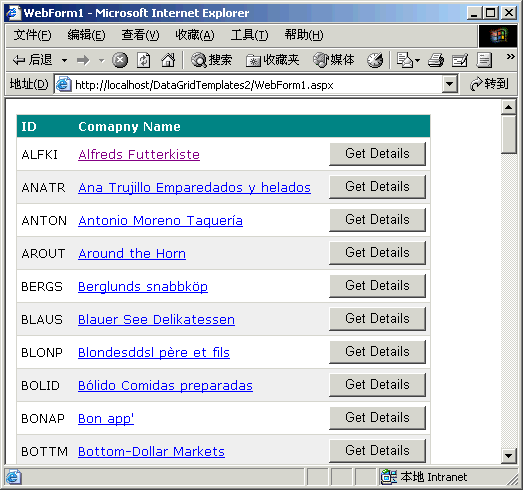The height and width of the screenshot is (490, 523).
Task: Click the Print icon
Action: [436, 60]
